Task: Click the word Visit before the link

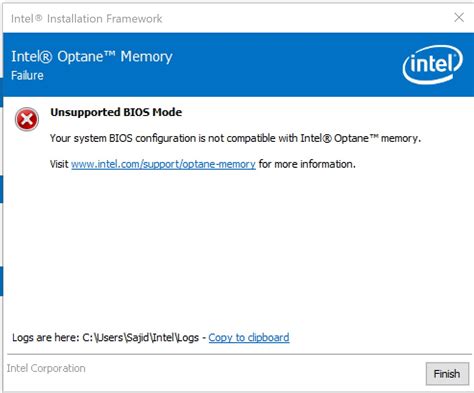Action: pos(59,164)
